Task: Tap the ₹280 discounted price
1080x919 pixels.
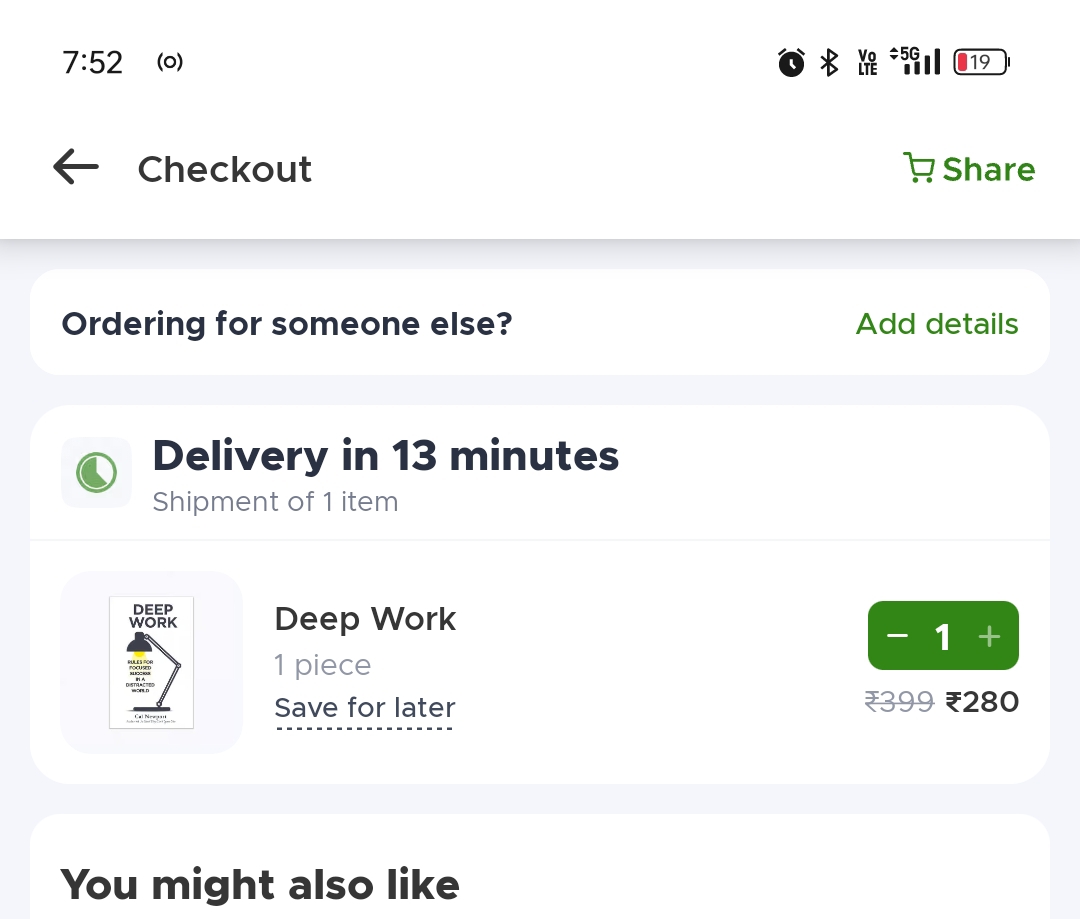Action: point(982,702)
